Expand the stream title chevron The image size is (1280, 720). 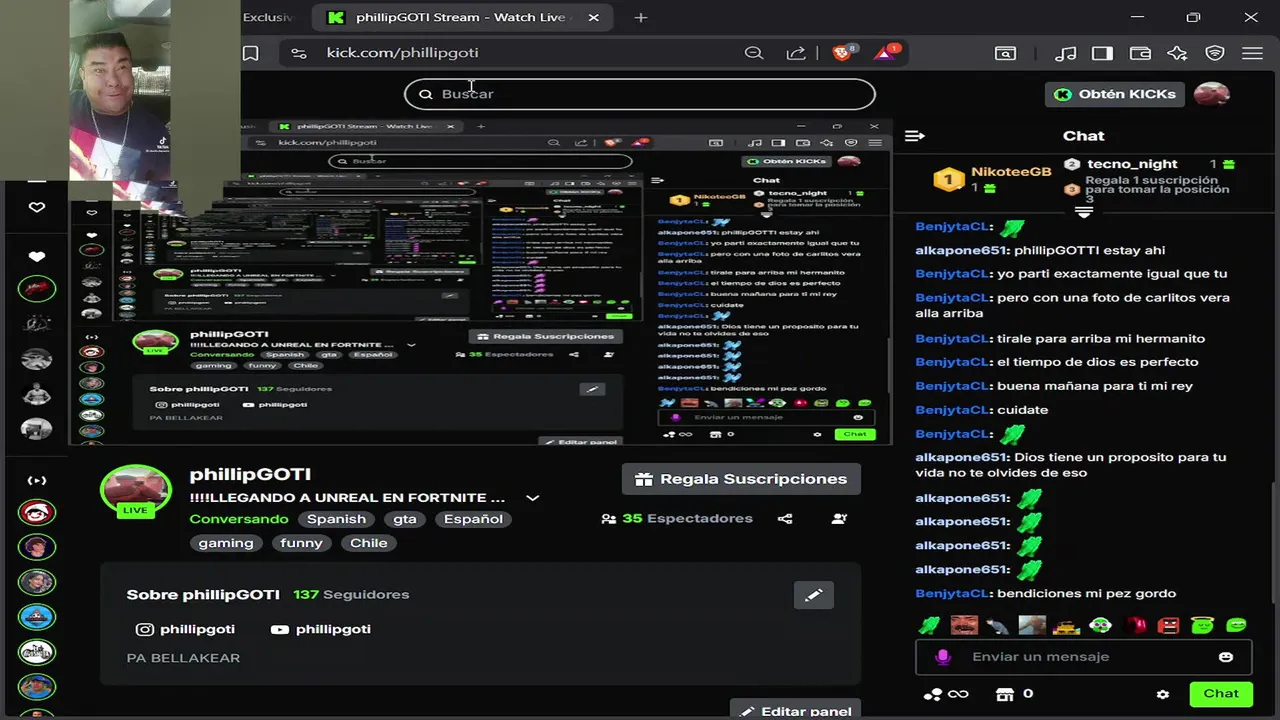533,498
